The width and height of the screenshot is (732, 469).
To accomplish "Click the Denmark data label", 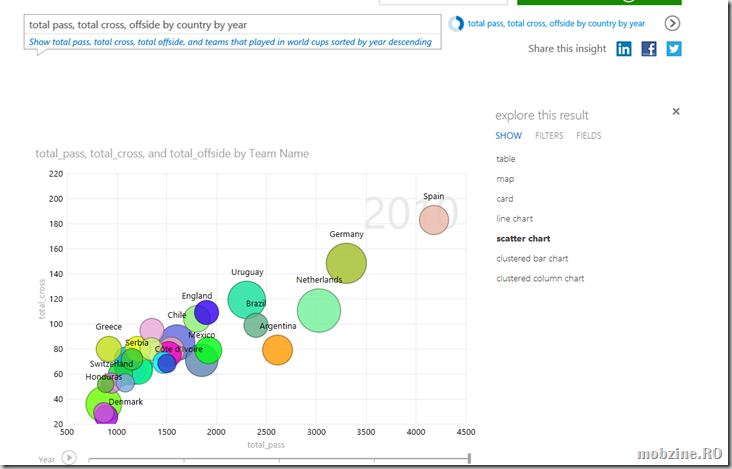I will [x=126, y=402].
